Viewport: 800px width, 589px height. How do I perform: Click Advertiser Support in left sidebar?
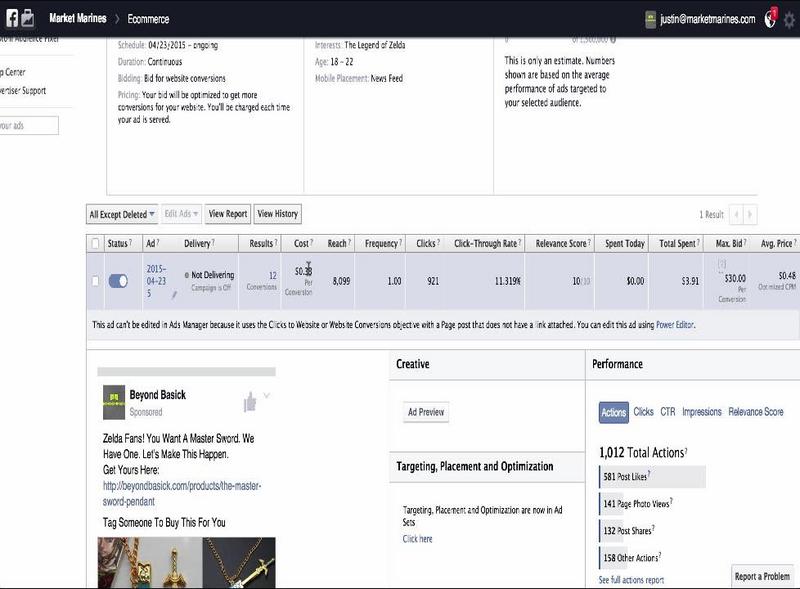pos(23,90)
